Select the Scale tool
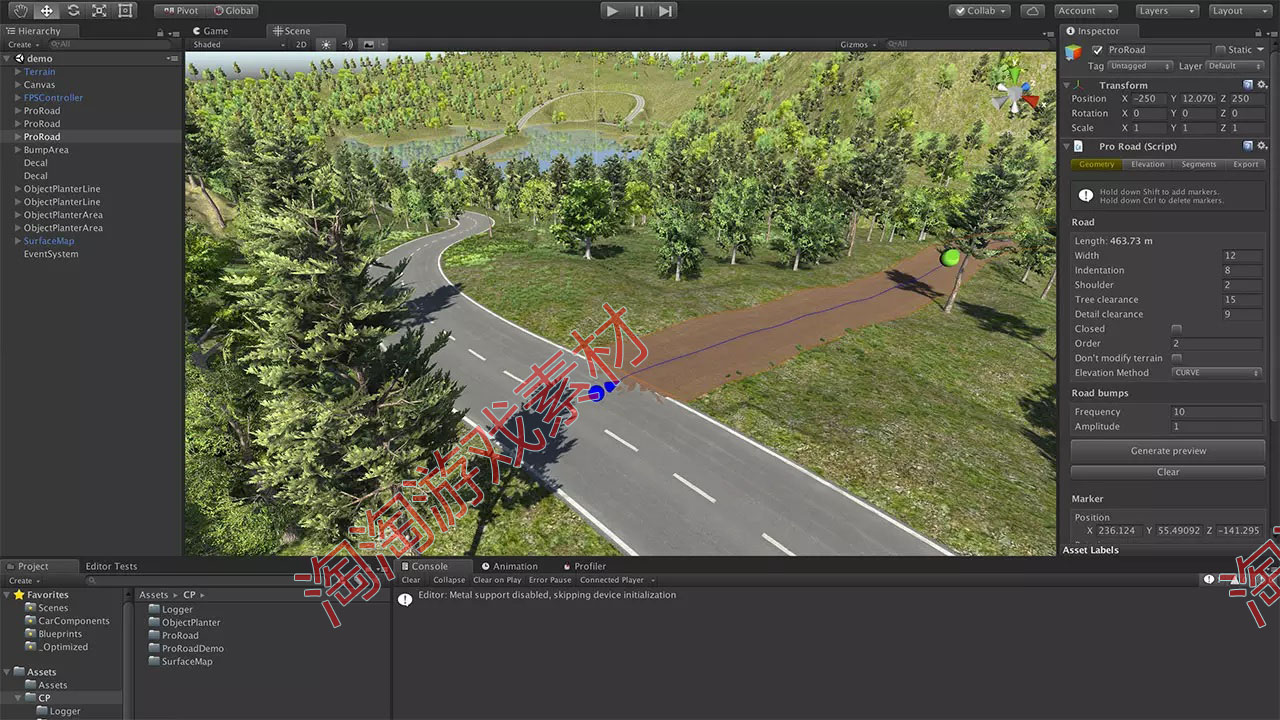The width and height of the screenshot is (1280, 720). pyautogui.click(x=99, y=10)
